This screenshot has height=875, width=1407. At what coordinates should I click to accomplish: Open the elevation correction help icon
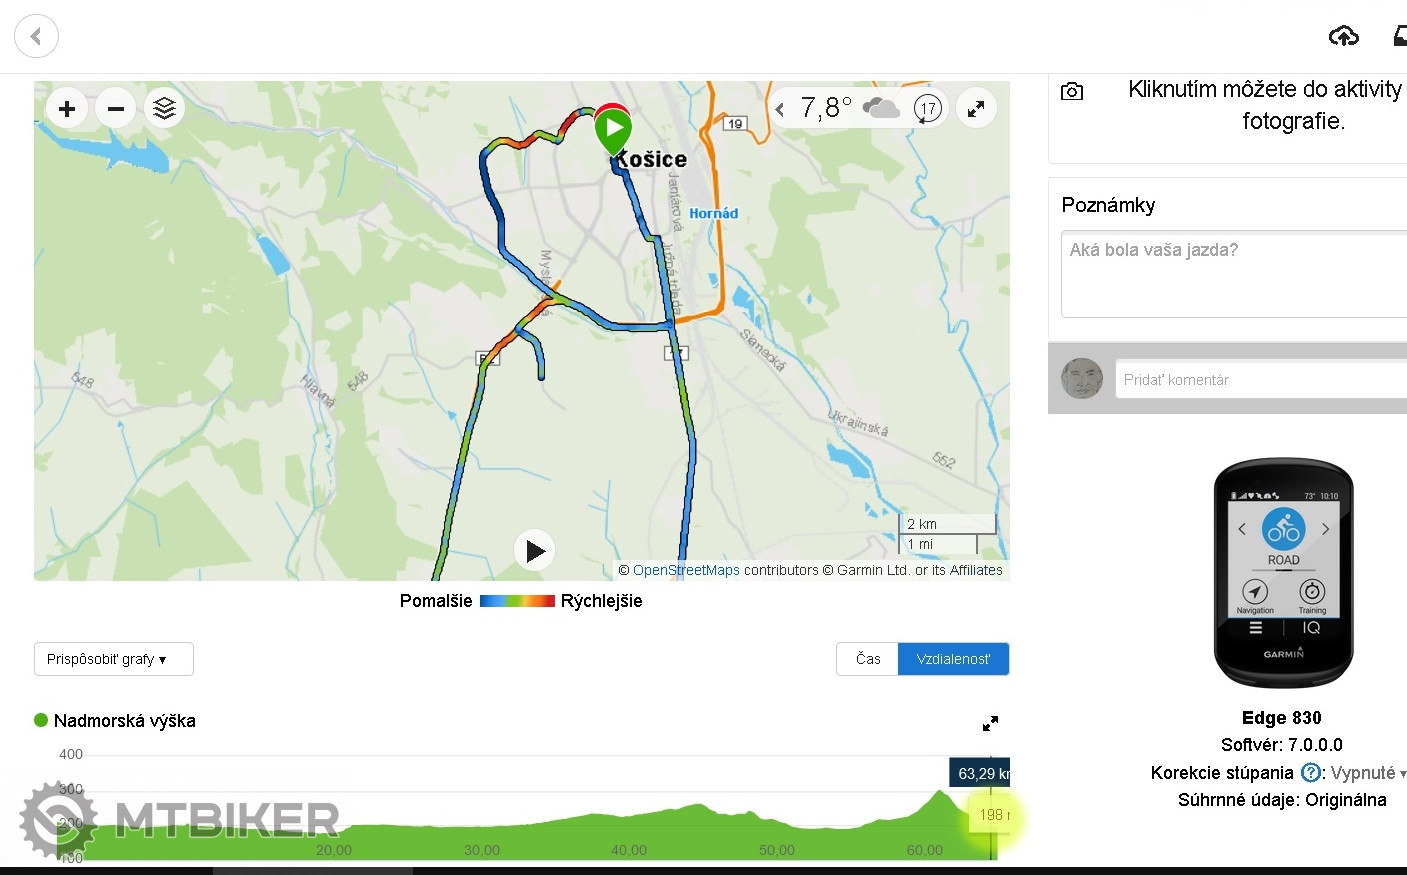[1310, 773]
